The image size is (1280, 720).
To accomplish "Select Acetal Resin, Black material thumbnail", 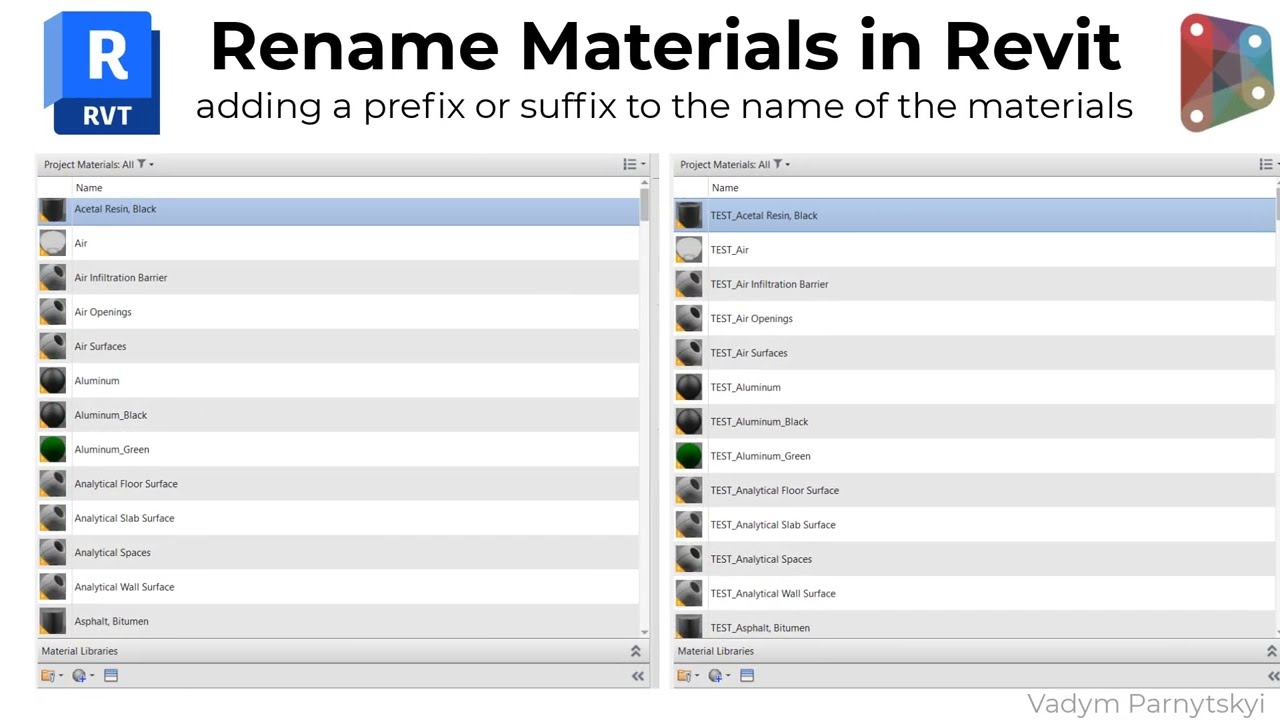I will pyautogui.click(x=53, y=210).
